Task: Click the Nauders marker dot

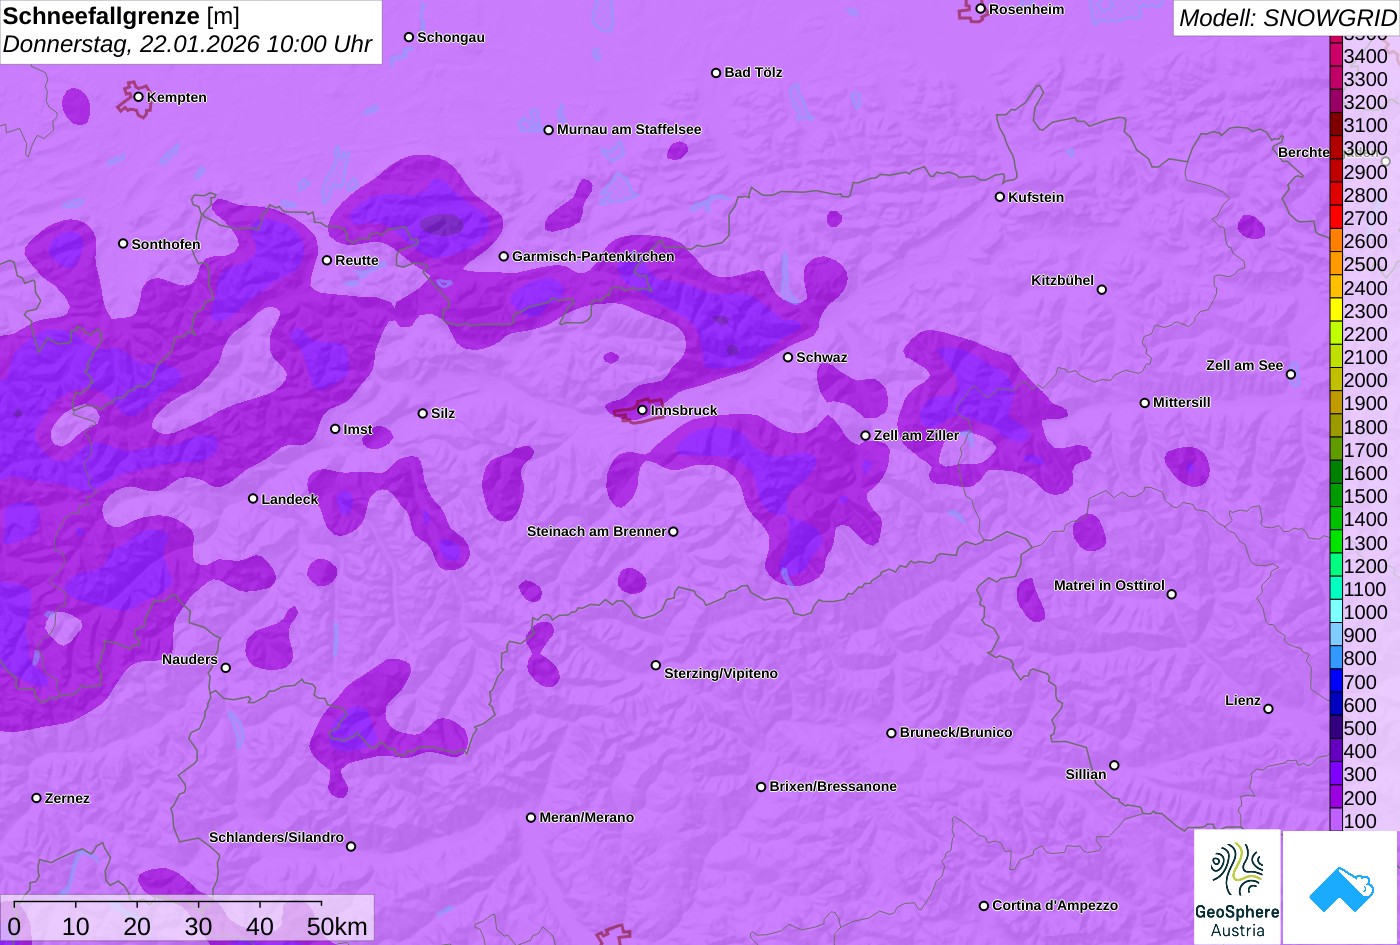Action: (226, 668)
